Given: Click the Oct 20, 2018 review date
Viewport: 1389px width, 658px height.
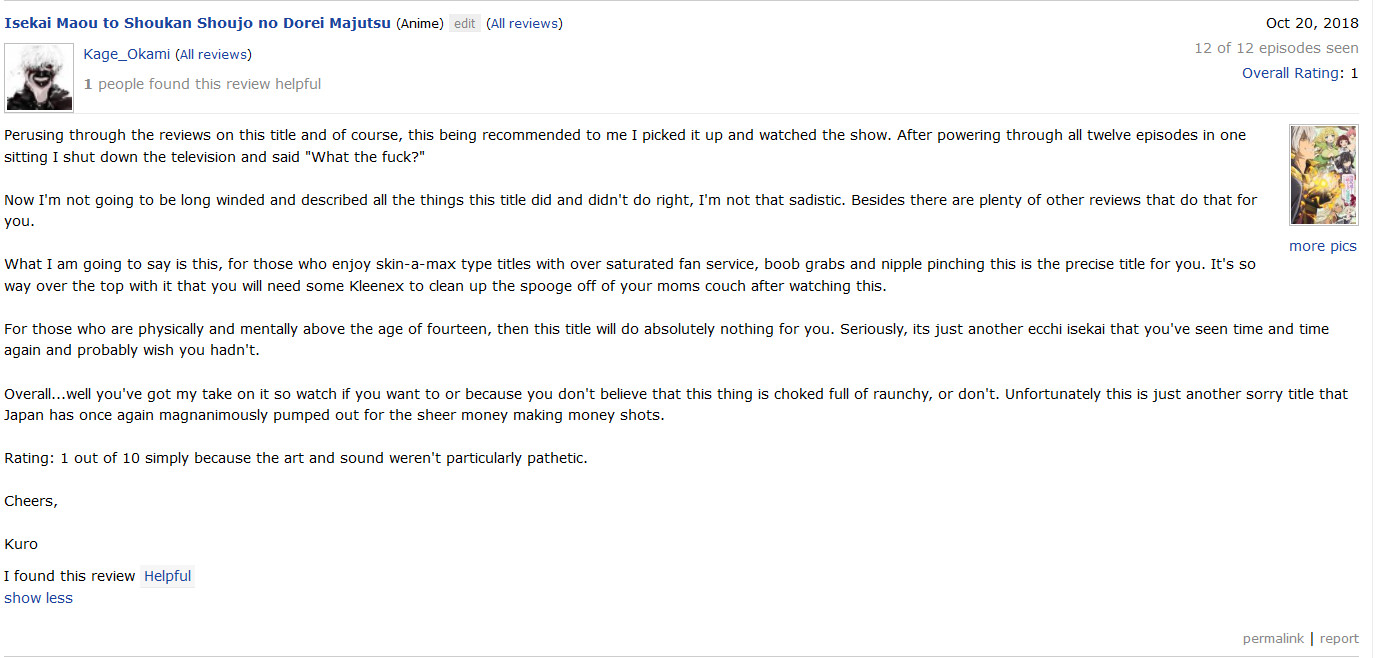Looking at the screenshot, I should pos(1312,23).
